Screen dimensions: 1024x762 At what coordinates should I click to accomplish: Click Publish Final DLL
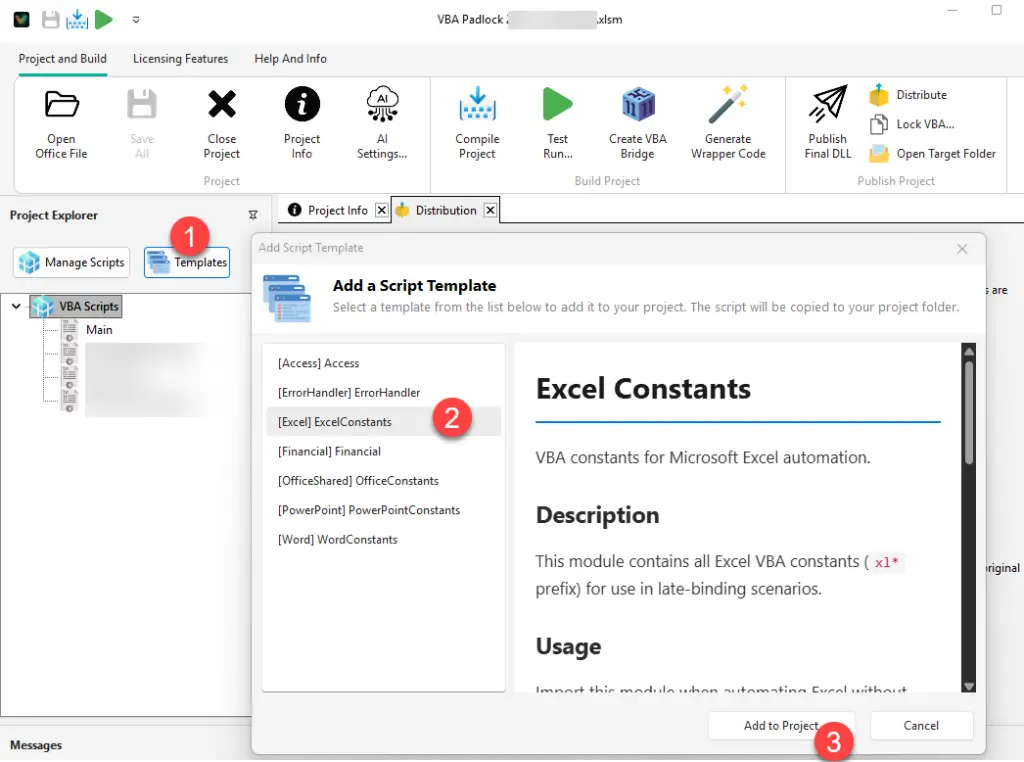coord(826,120)
